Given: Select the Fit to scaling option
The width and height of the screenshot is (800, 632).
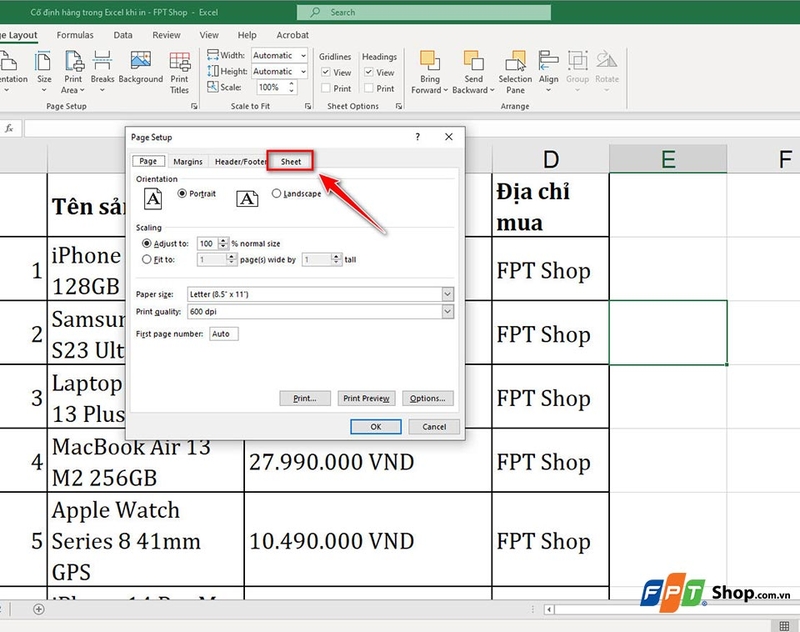Looking at the screenshot, I should click(x=147, y=258).
